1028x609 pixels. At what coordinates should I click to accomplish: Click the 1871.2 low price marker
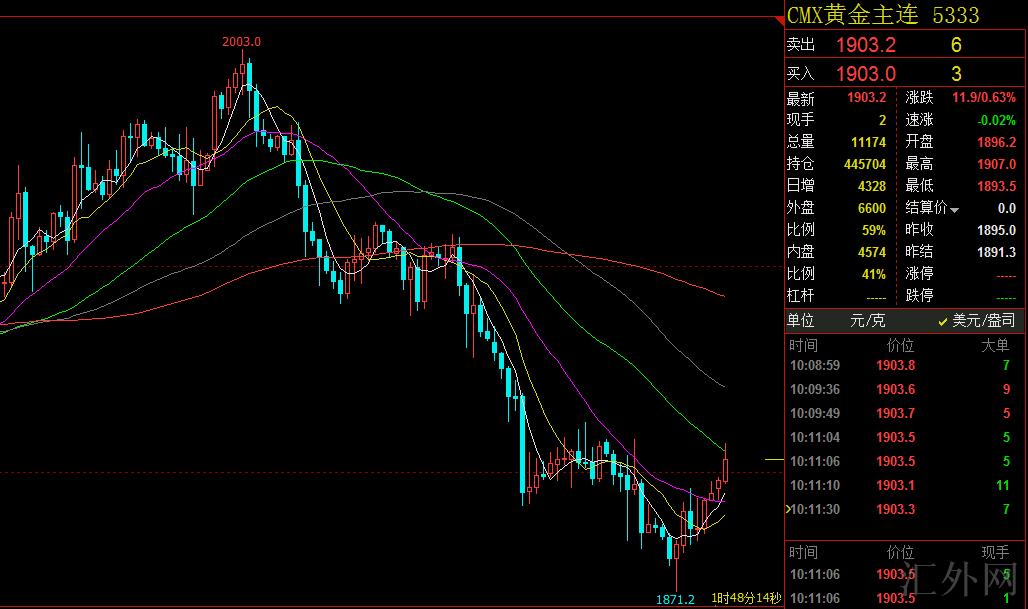675,599
